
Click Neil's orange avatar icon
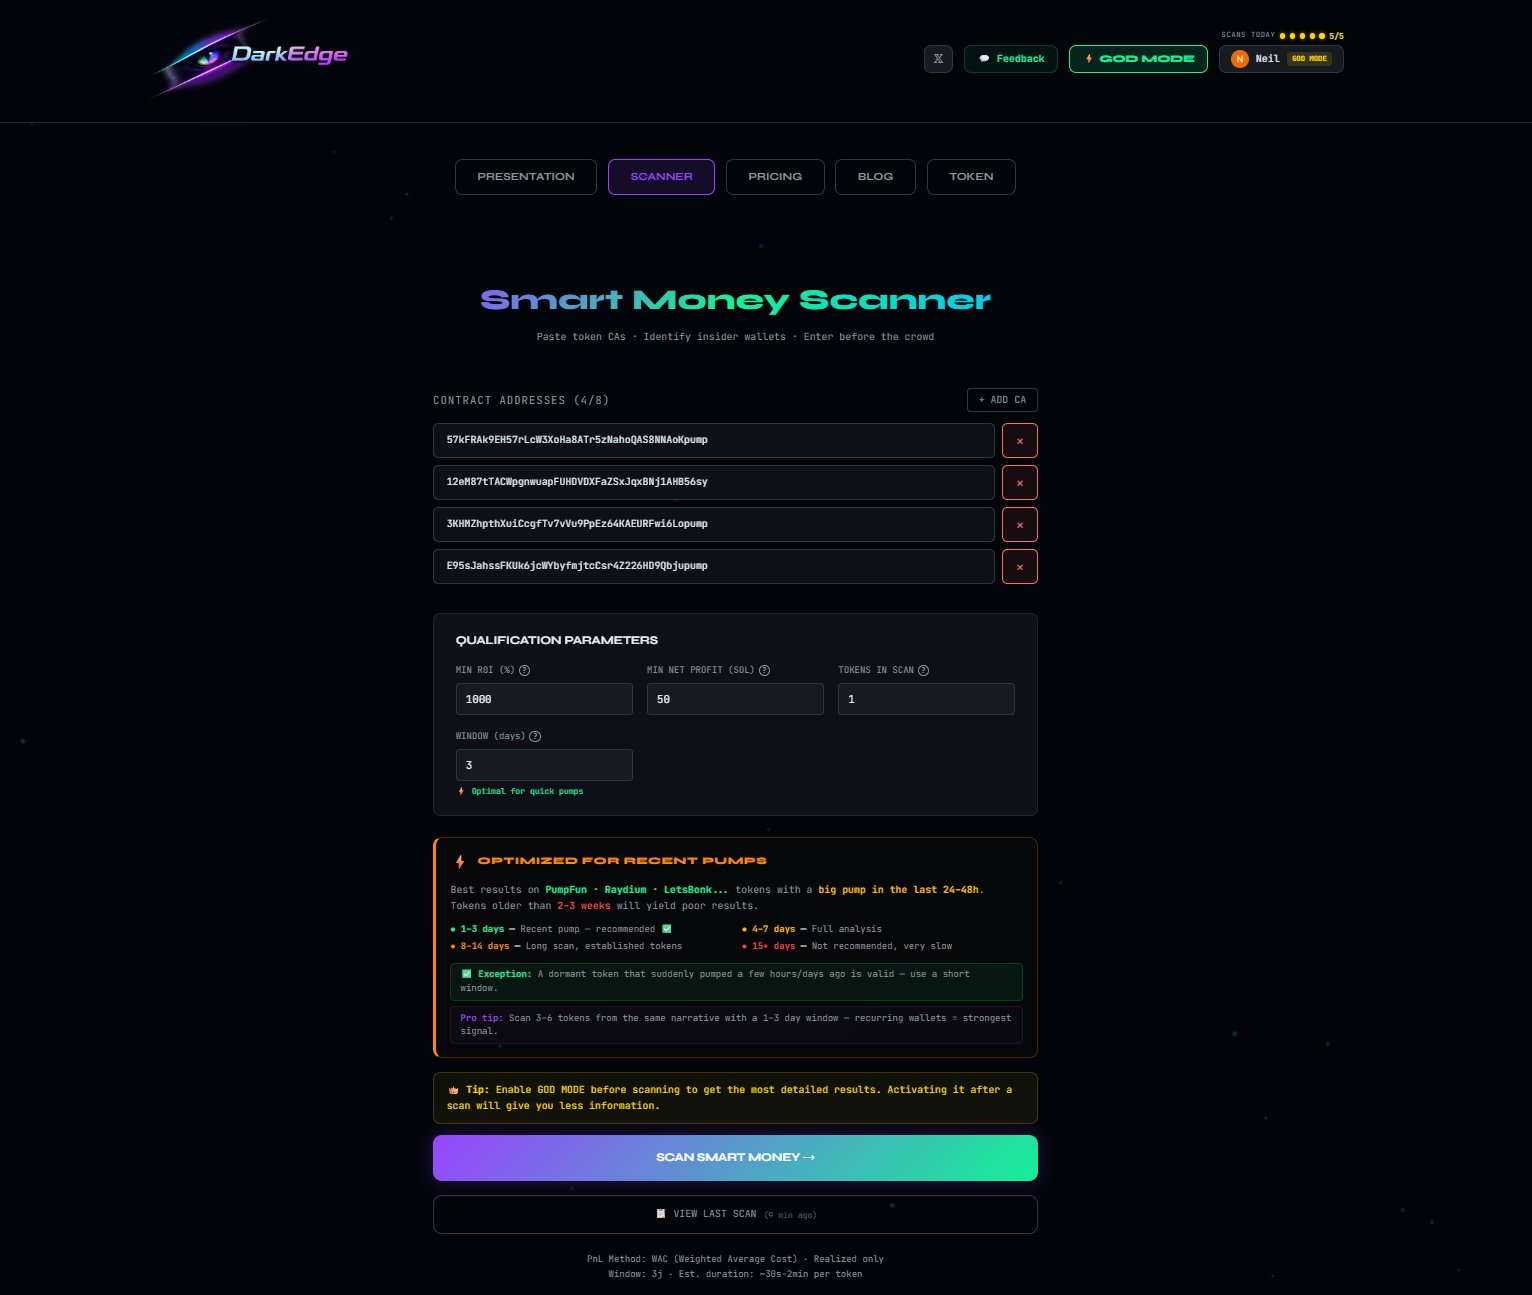[1240, 59]
